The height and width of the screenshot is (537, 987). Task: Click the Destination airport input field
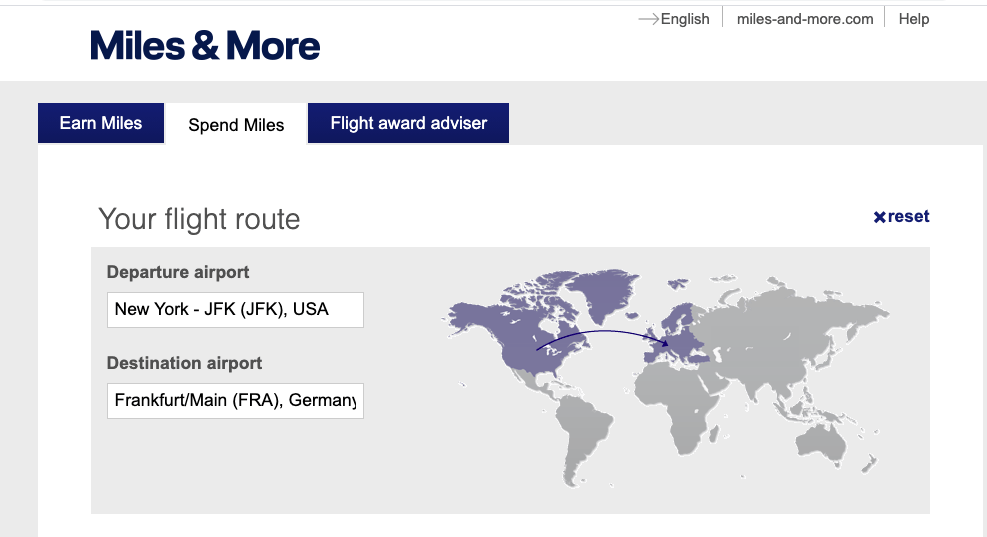click(x=235, y=400)
